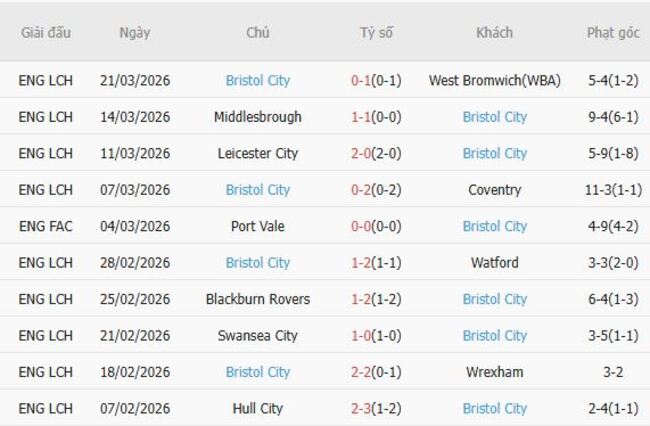Image resolution: width=650 pixels, height=426 pixels.
Task: Click the 'Ngày' column header
Action: coord(135,32)
